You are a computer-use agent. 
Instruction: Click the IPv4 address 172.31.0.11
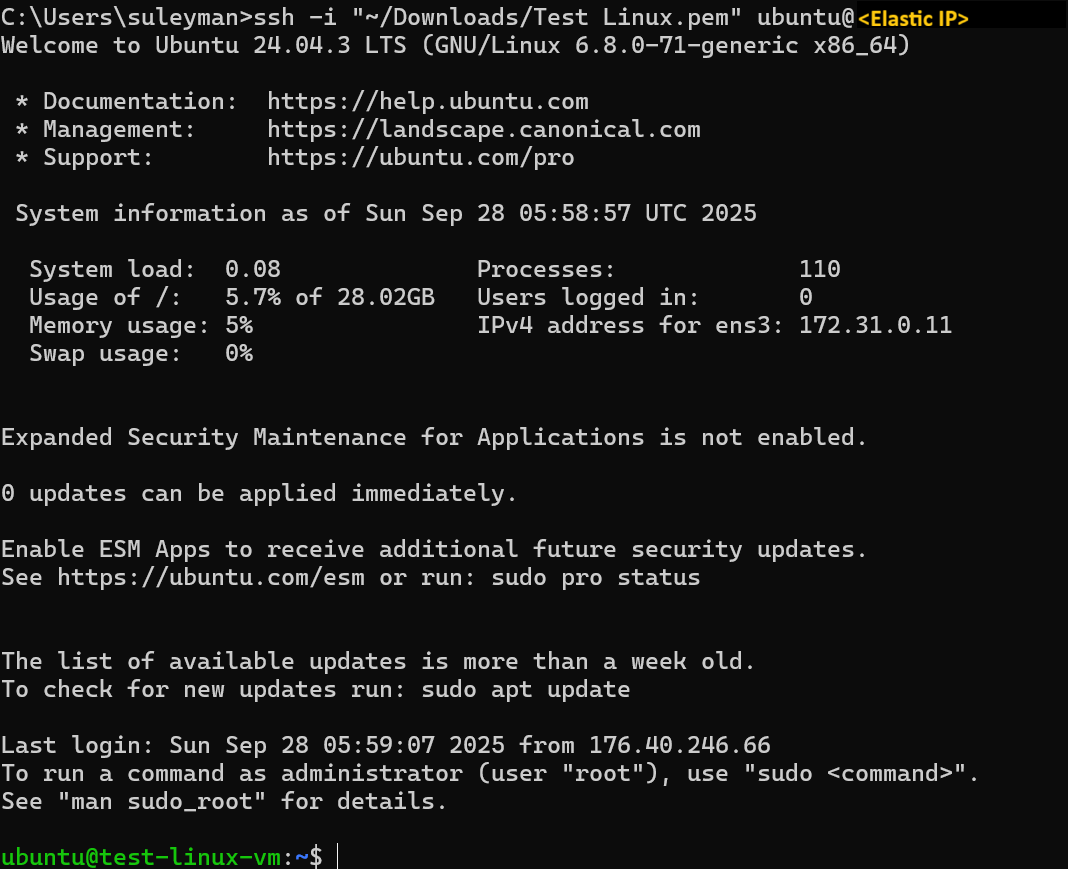pos(875,325)
